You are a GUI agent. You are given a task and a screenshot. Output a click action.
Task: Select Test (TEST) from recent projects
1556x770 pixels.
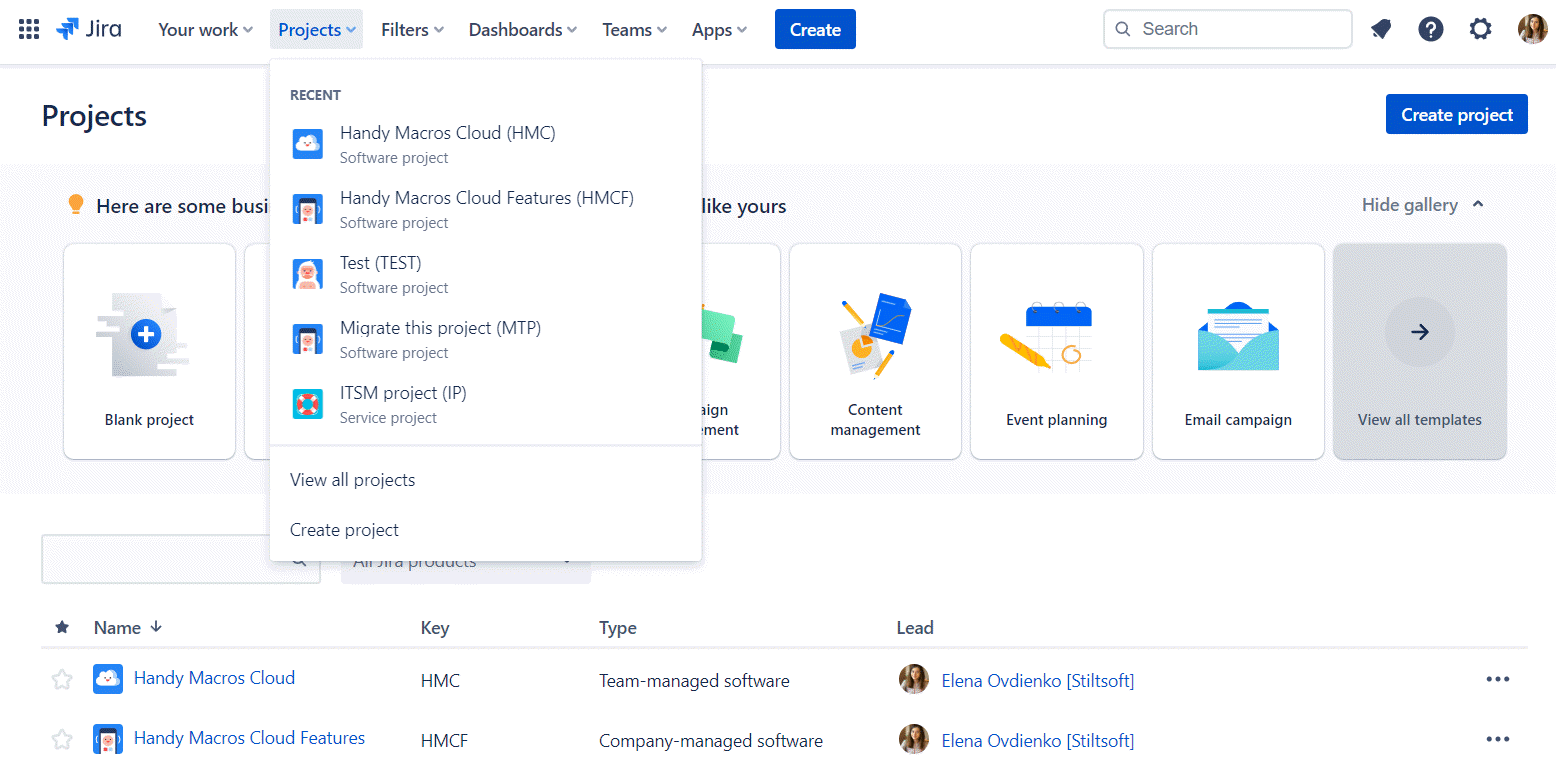(x=486, y=274)
